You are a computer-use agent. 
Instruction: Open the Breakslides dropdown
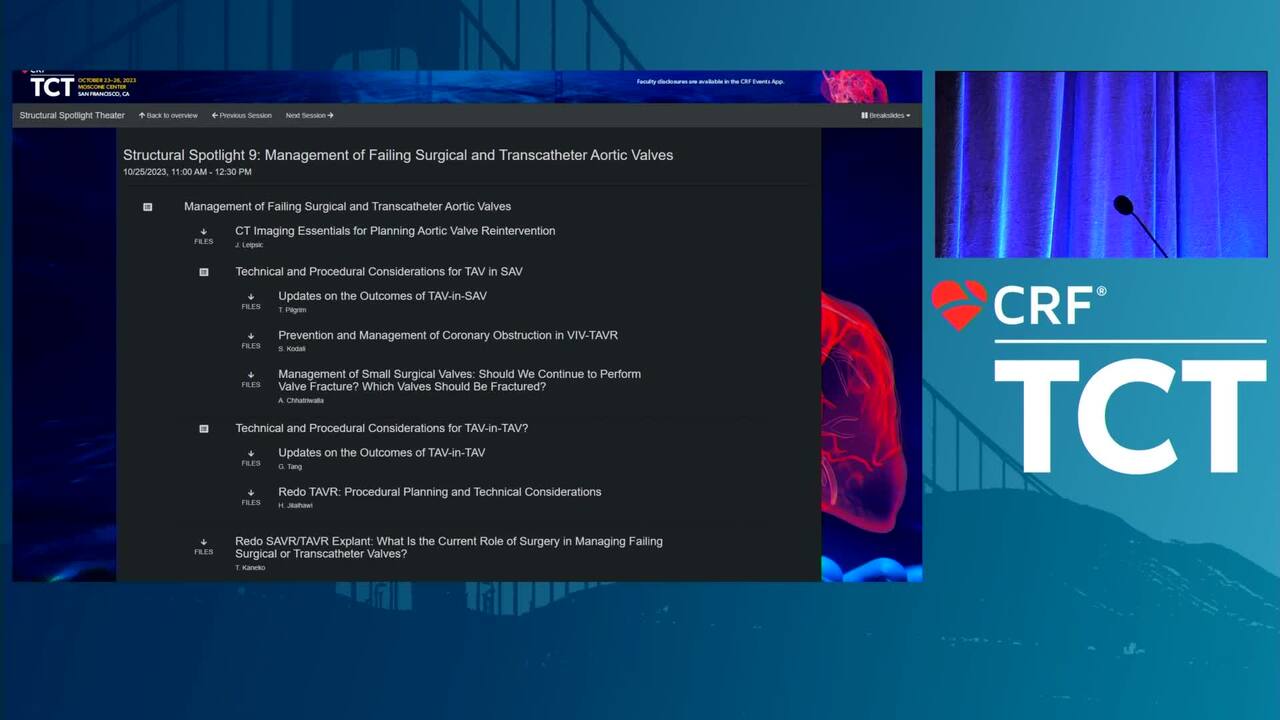[x=886, y=116]
